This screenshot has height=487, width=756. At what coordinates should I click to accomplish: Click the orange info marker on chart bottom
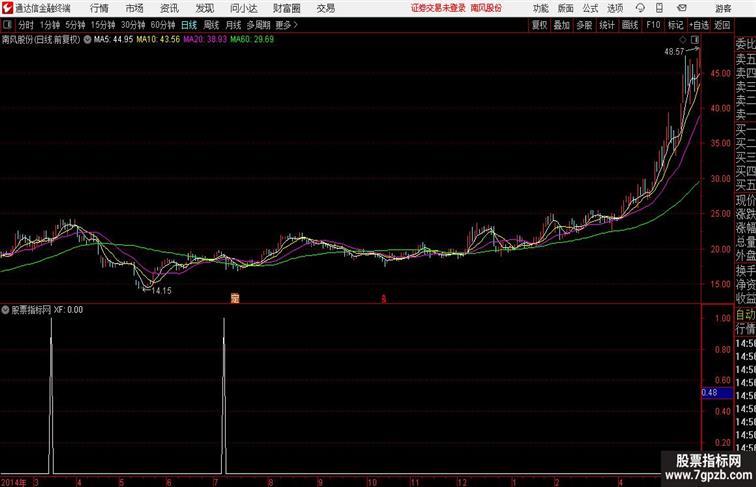(235, 298)
